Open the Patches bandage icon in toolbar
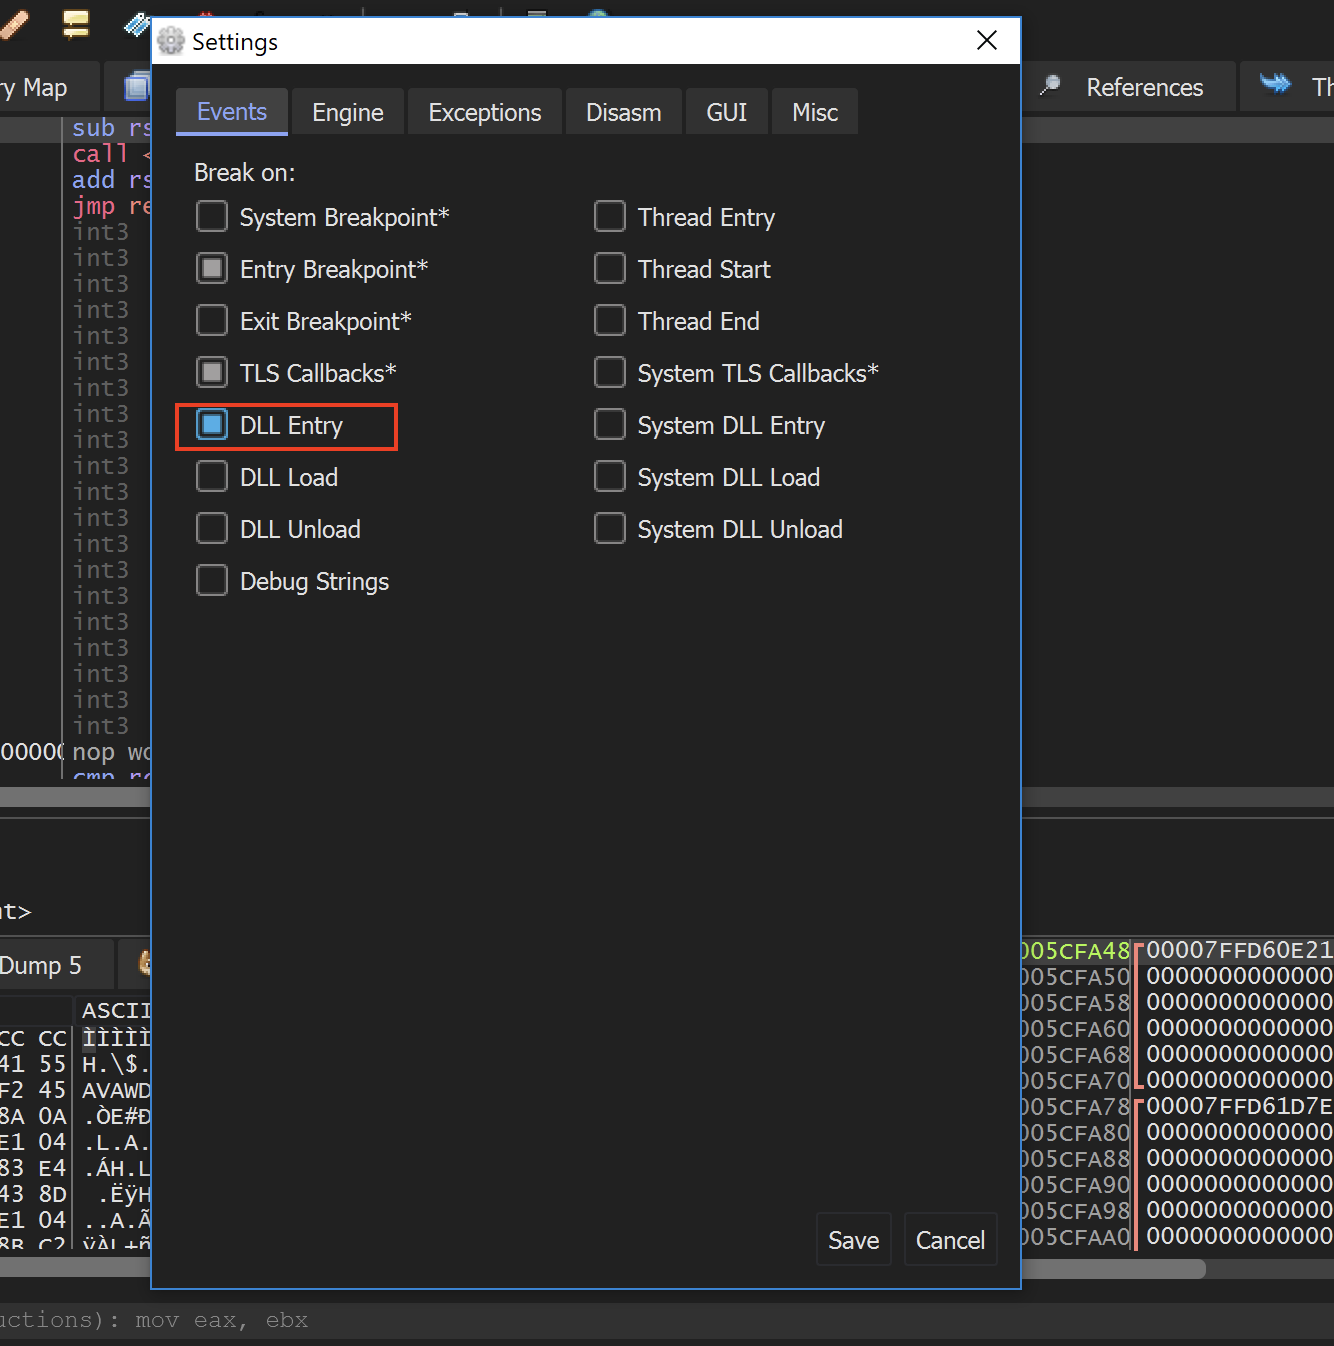Viewport: 1334px width, 1346px height. point(14,24)
